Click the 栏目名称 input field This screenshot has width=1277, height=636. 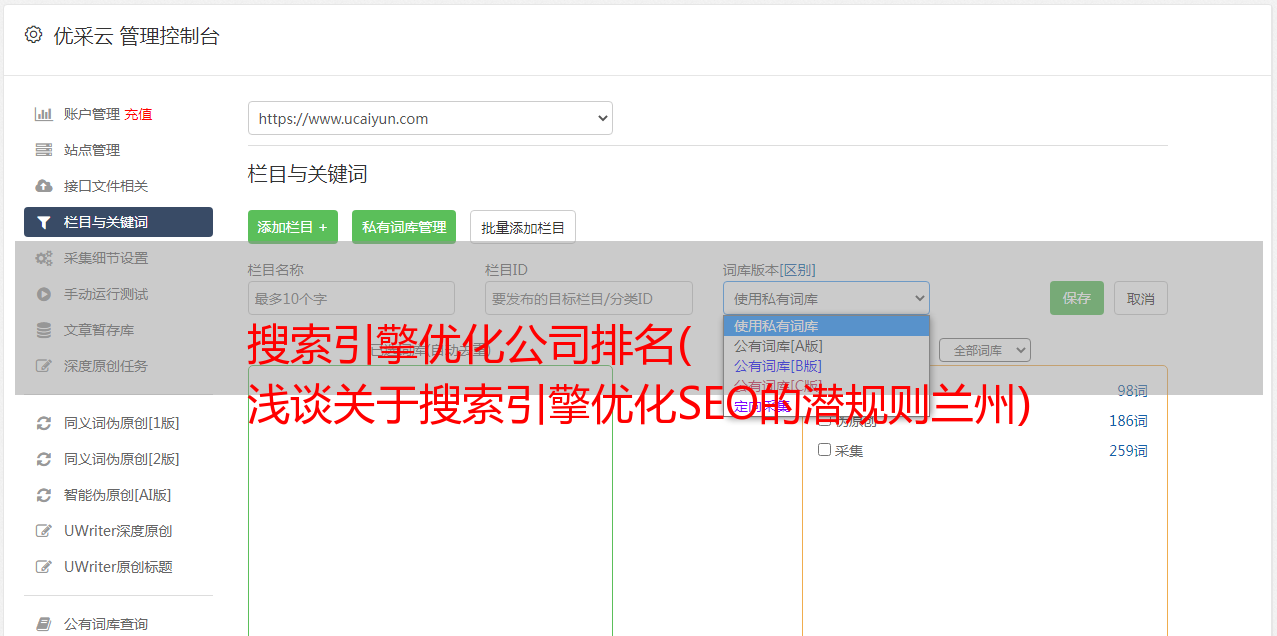(x=351, y=298)
